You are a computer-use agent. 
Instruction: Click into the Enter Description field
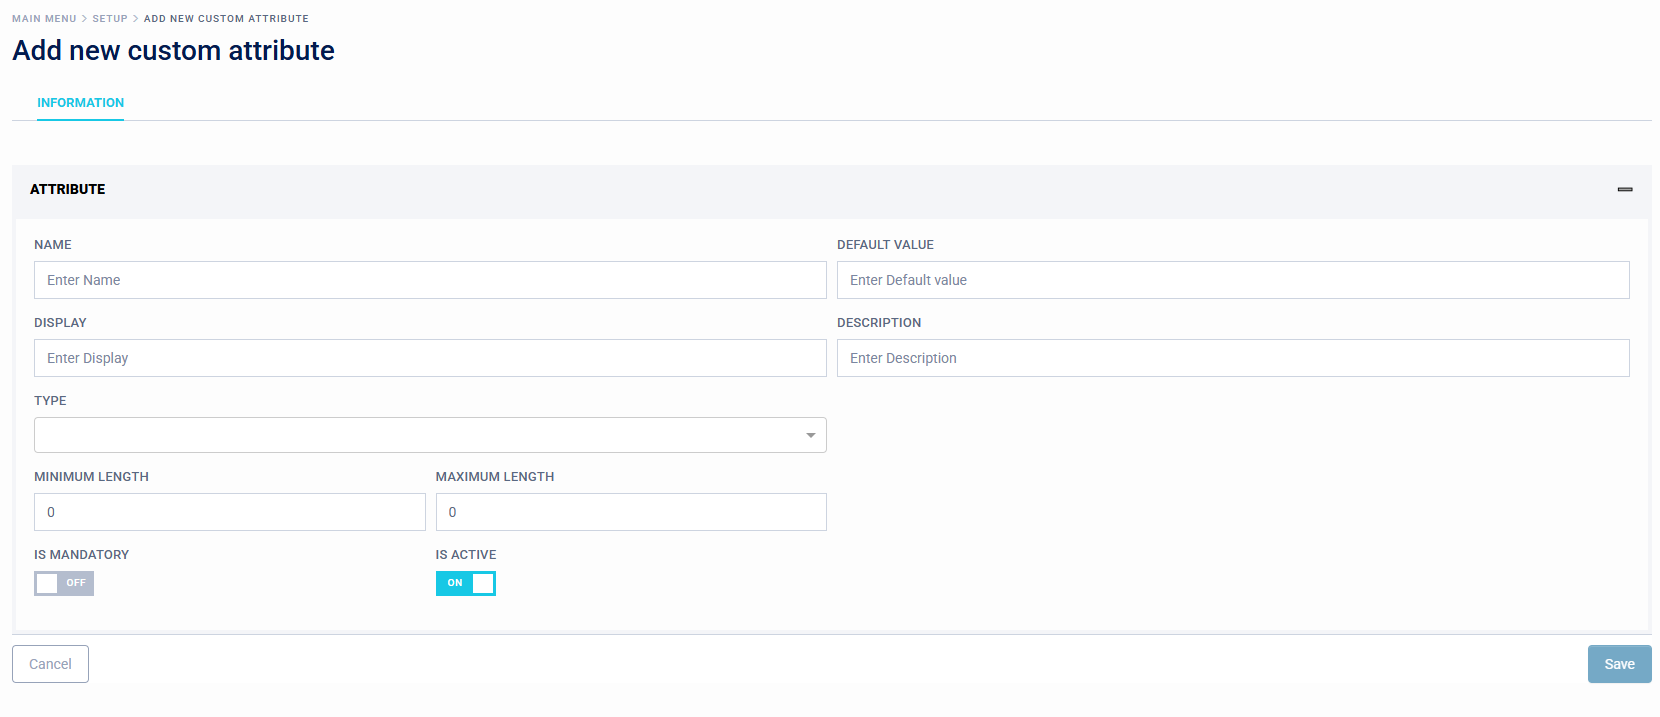pos(1232,358)
